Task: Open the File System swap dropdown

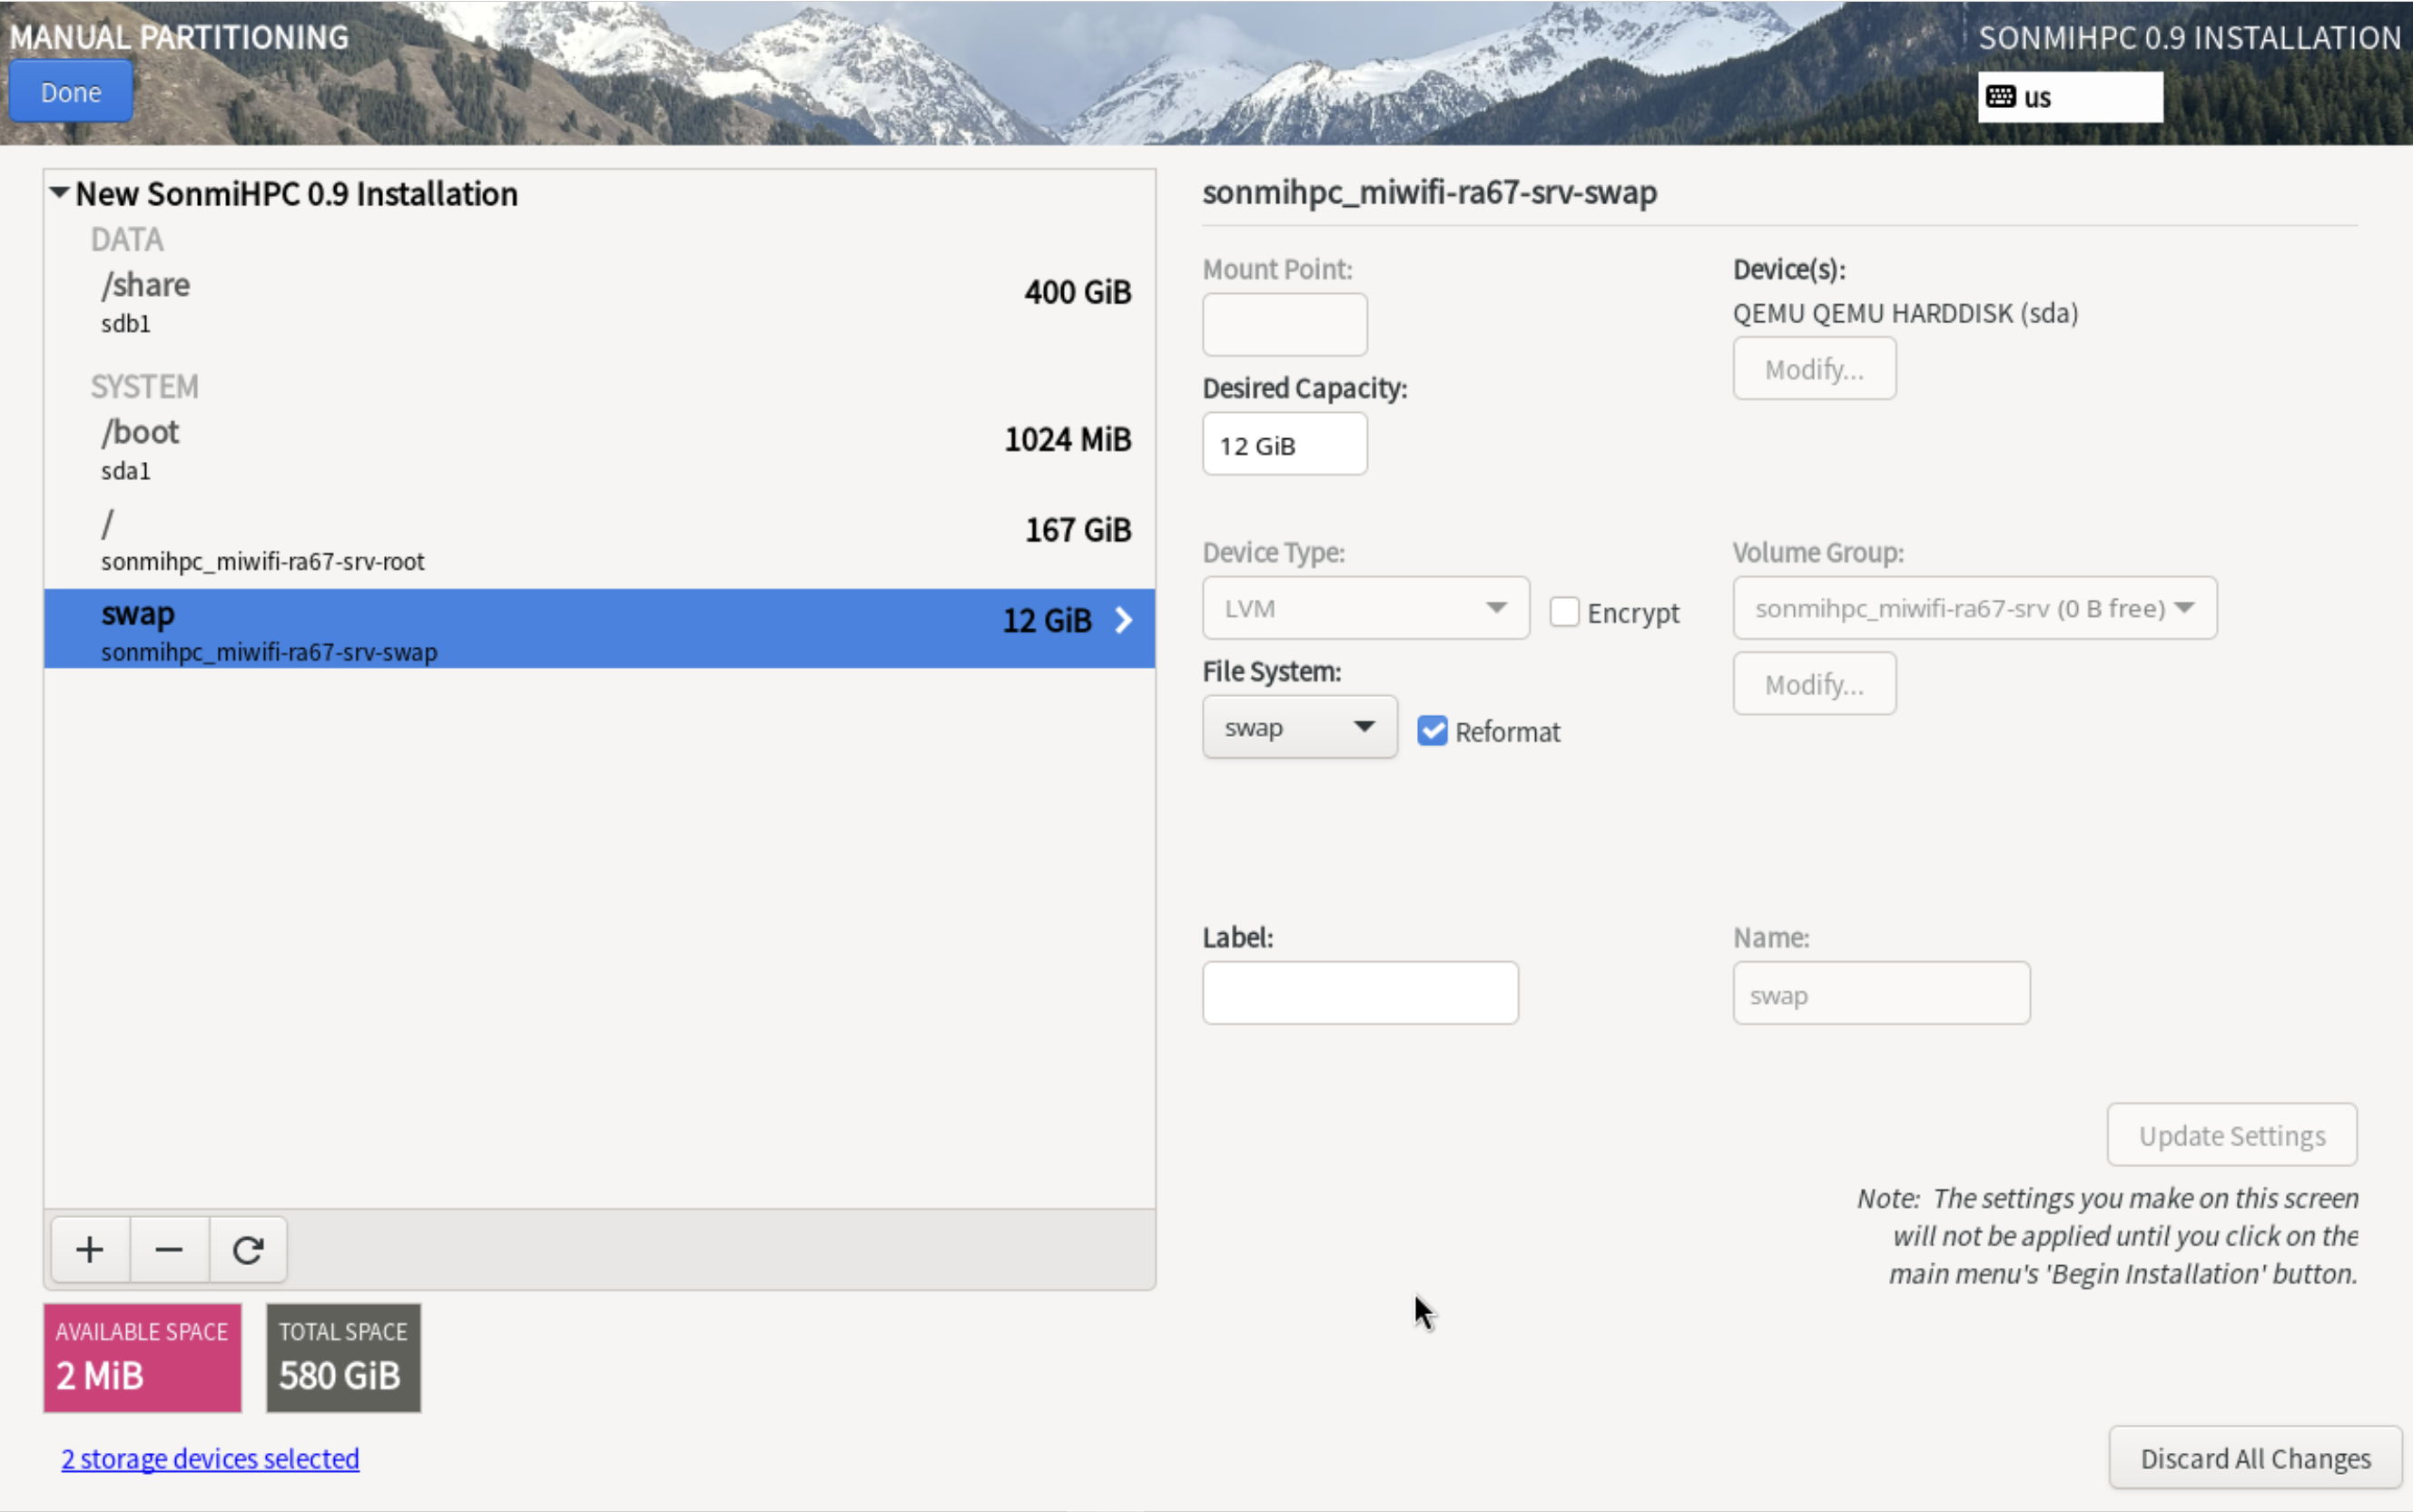Action: pos(1299,727)
